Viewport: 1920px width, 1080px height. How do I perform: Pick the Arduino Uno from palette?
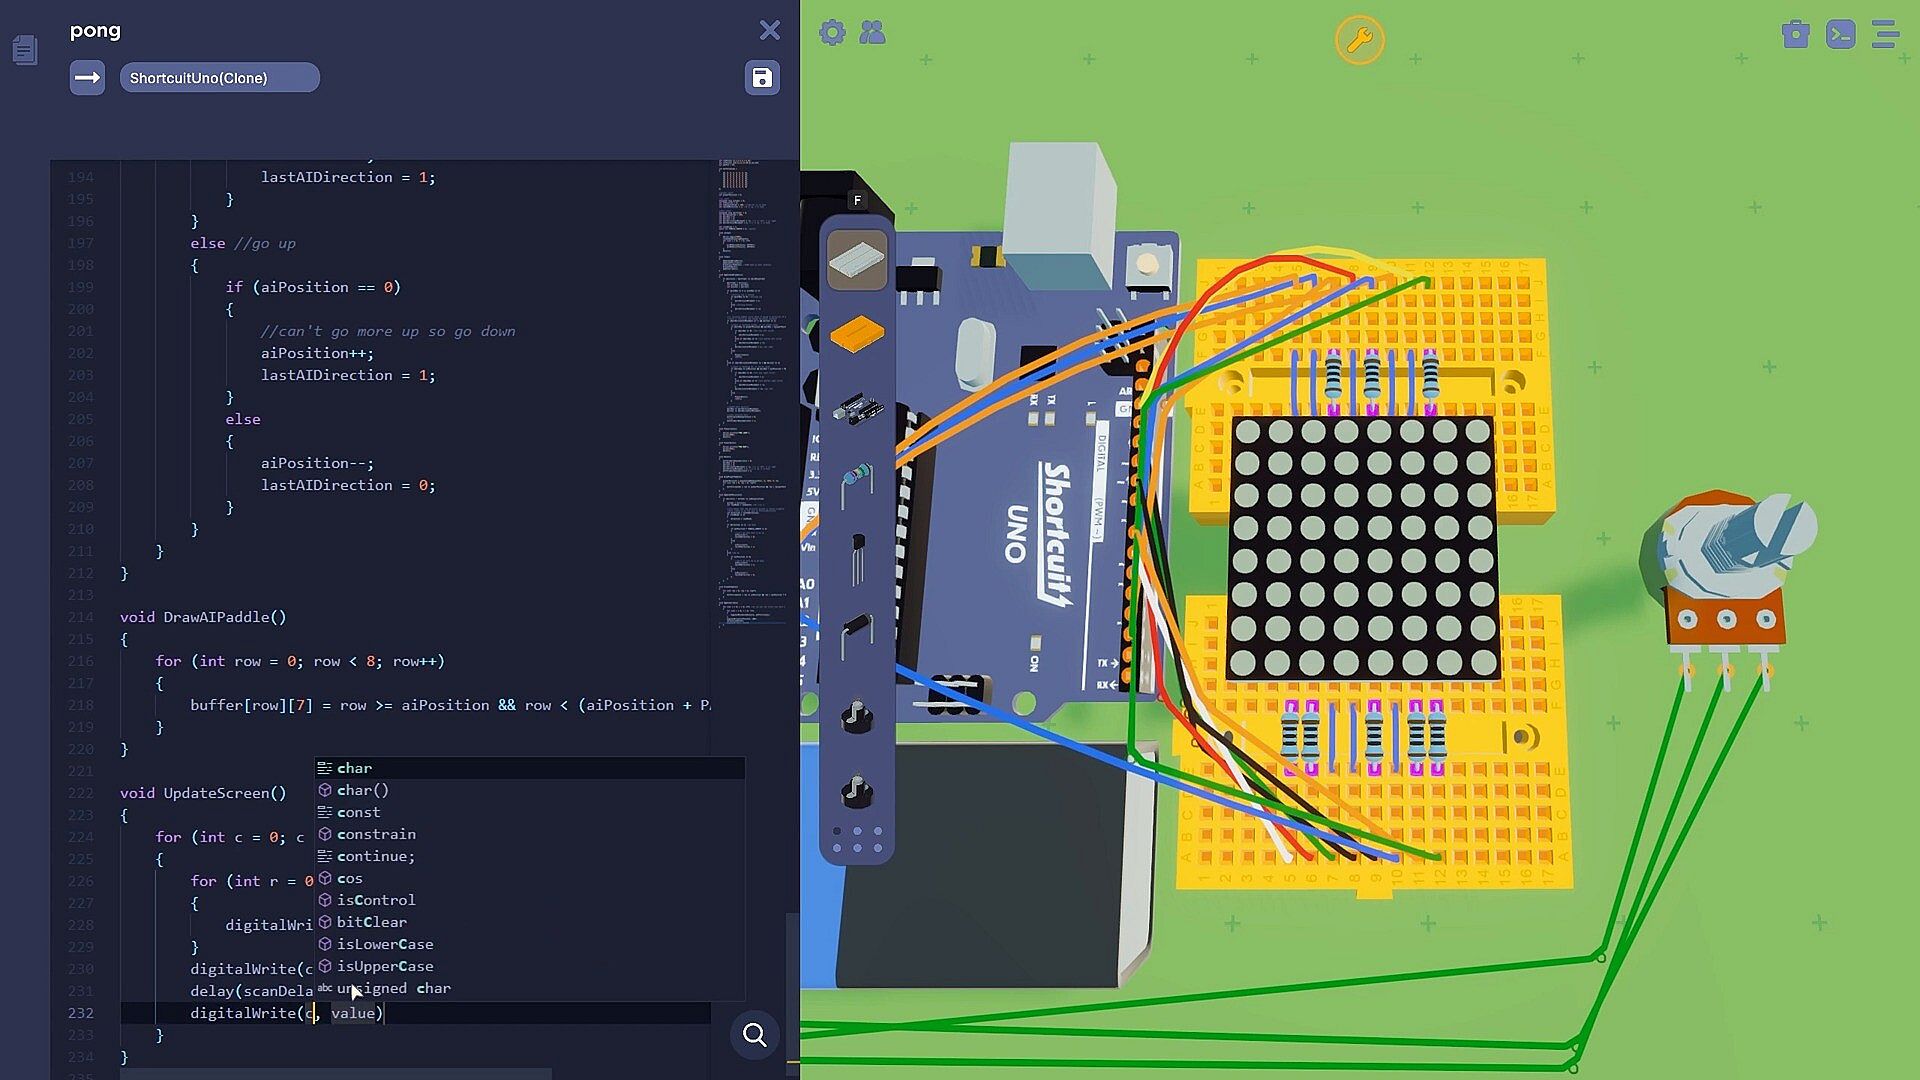tap(857, 408)
